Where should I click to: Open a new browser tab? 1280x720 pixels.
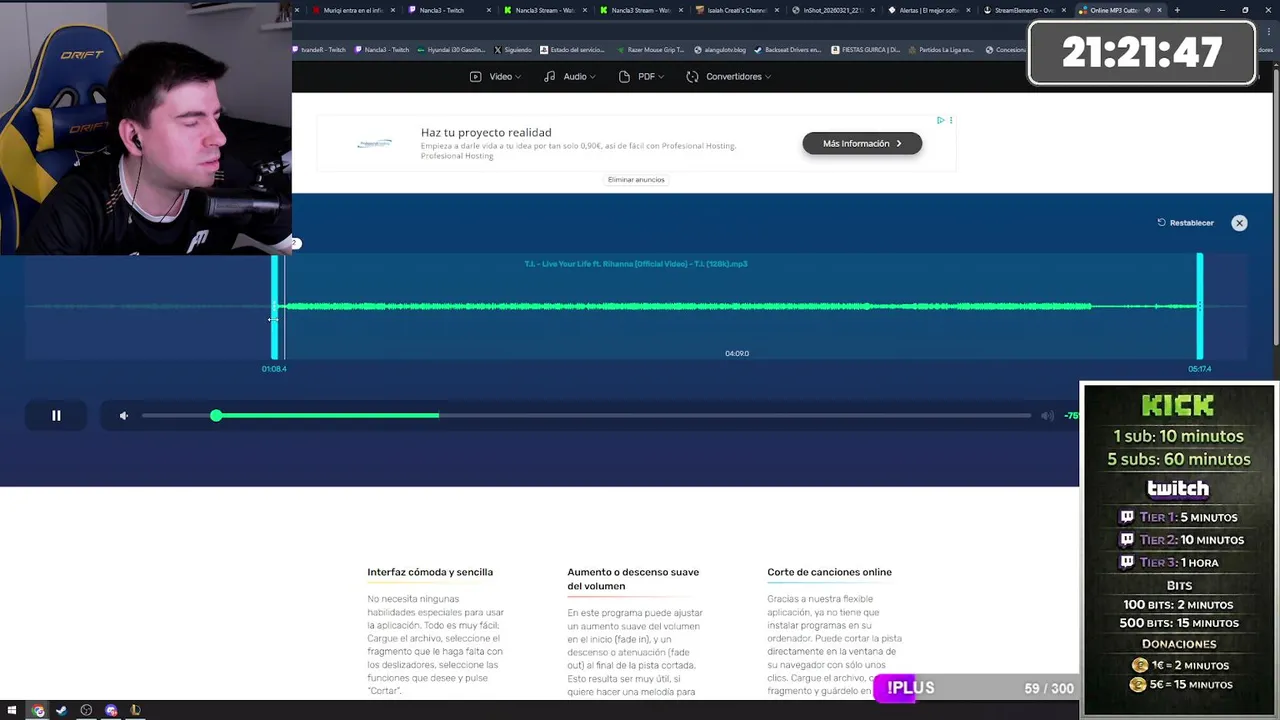click(x=1177, y=10)
